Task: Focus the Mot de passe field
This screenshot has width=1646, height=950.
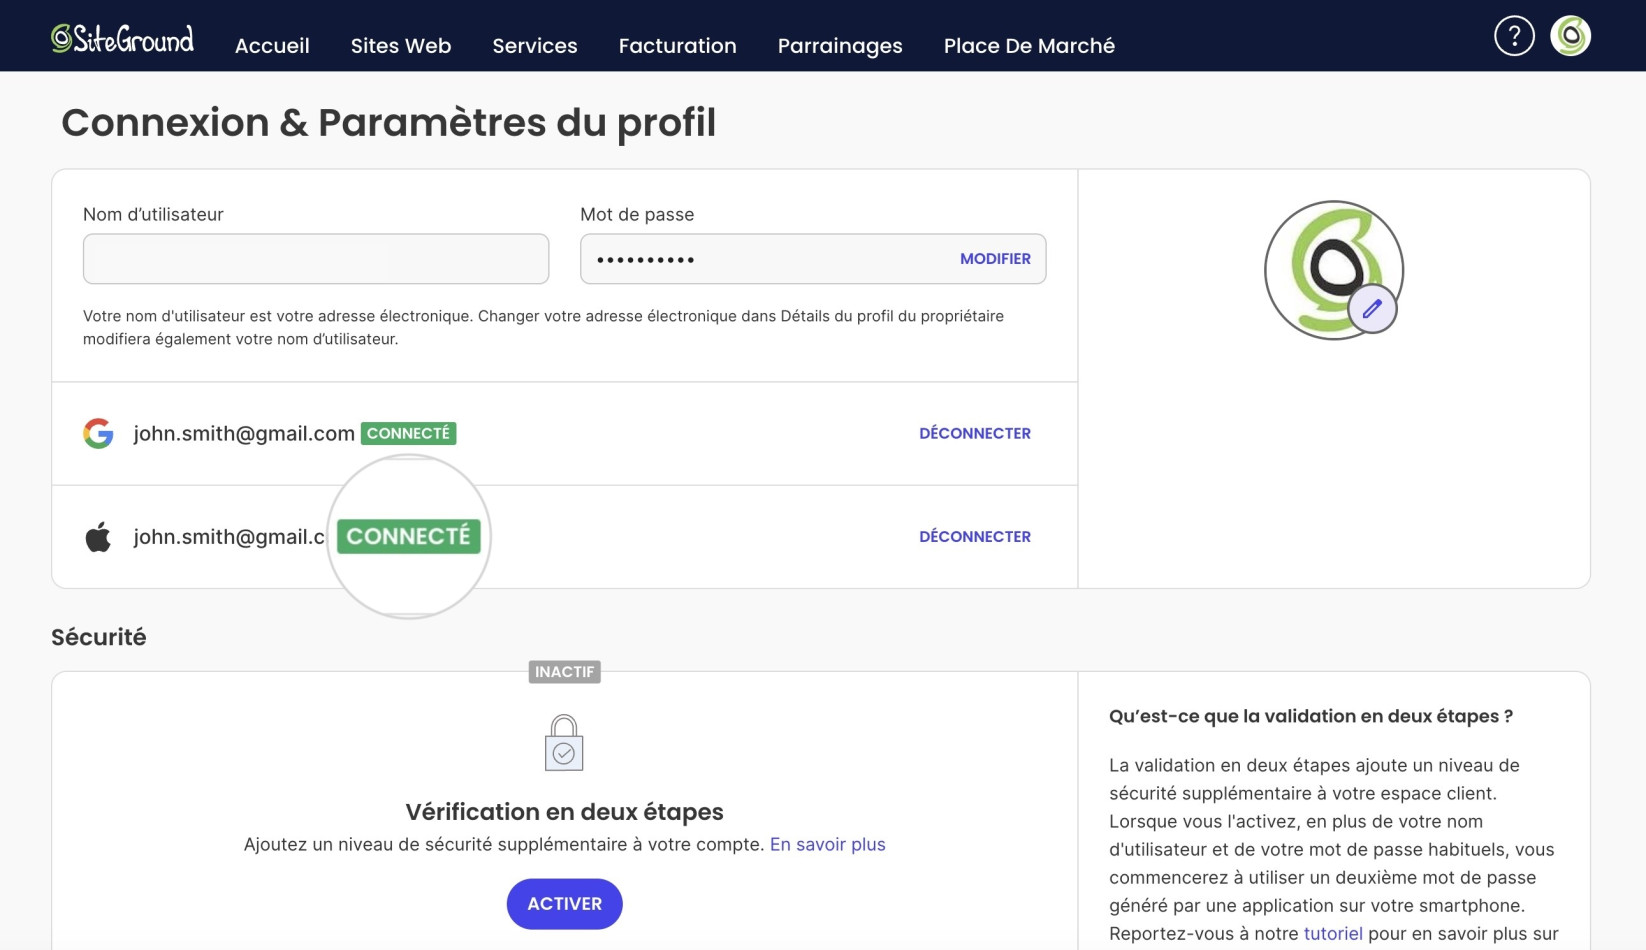Action: pyautogui.click(x=813, y=259)
